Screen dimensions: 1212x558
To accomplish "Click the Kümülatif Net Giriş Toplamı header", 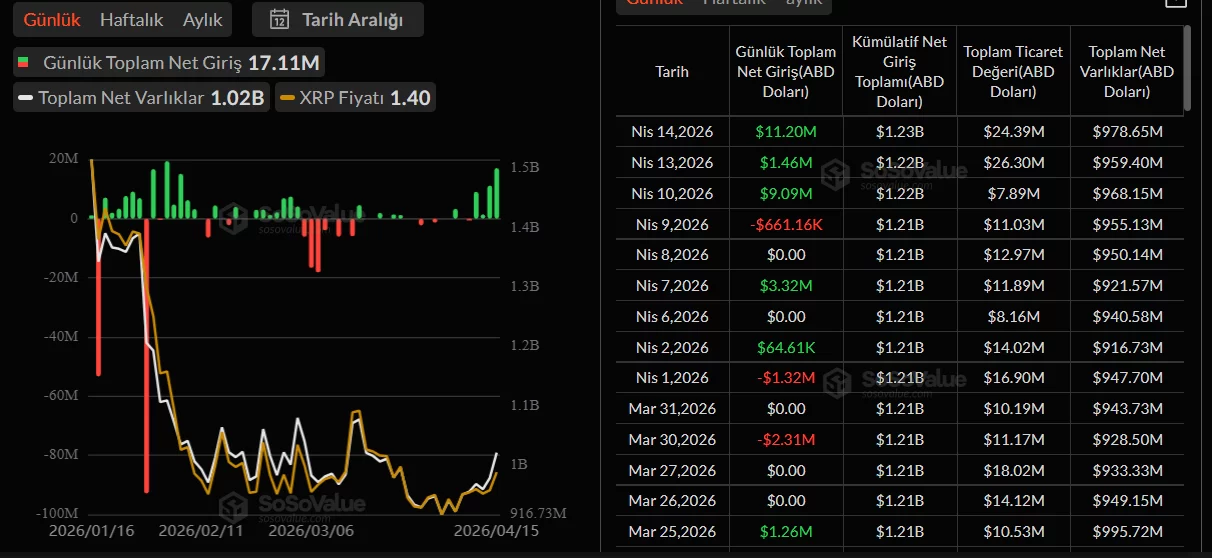I will click(x=899, y=71).
